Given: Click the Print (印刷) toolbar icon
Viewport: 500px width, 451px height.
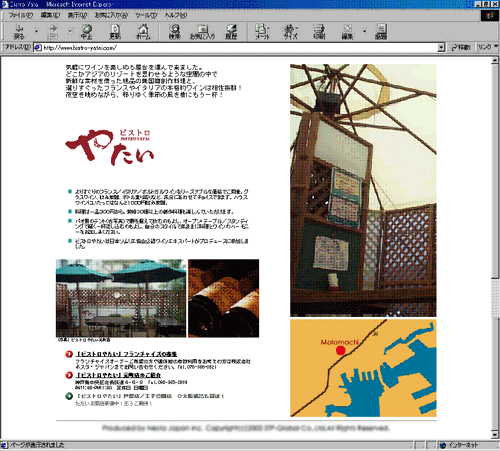Looking at the screenshot, I should (319, 32).
